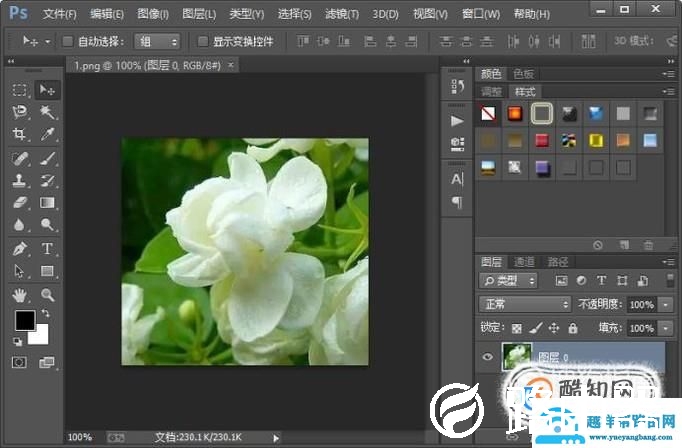Open the layer filter 类型 dropdown
The image size is (682, 448).
pos(508,281)
